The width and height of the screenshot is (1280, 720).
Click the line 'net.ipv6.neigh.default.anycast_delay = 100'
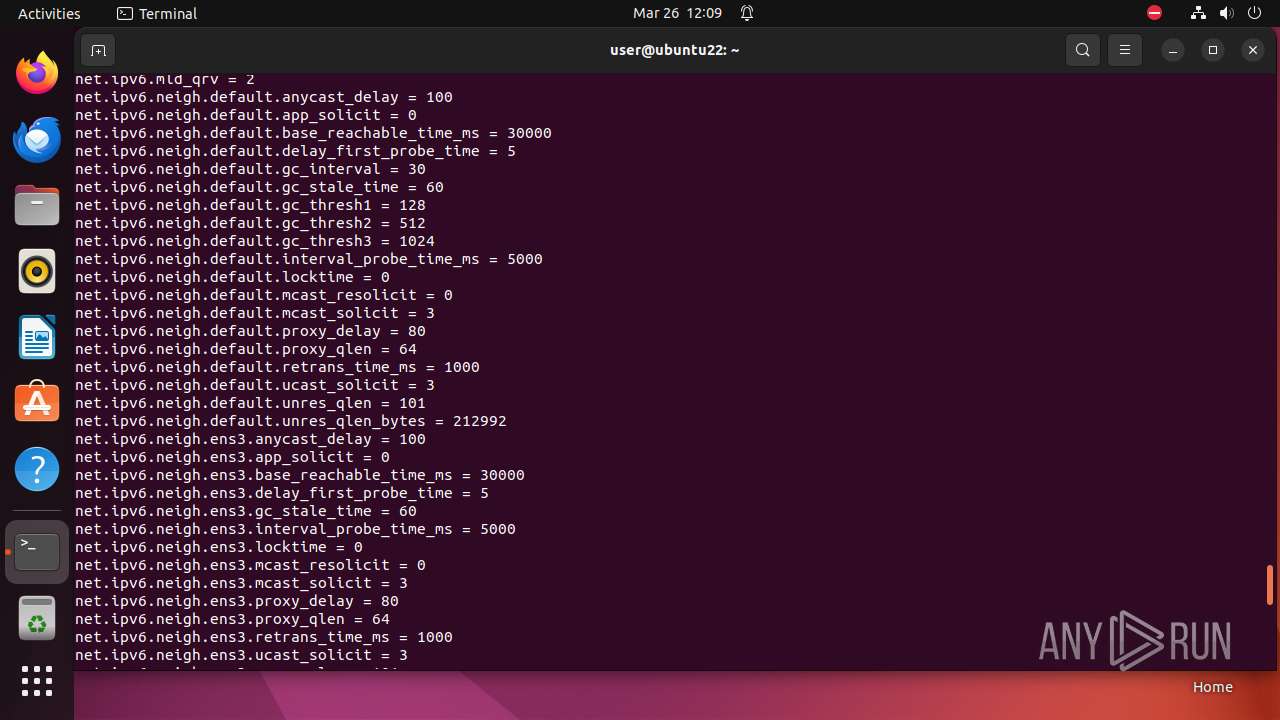click(x=264, y=97)
